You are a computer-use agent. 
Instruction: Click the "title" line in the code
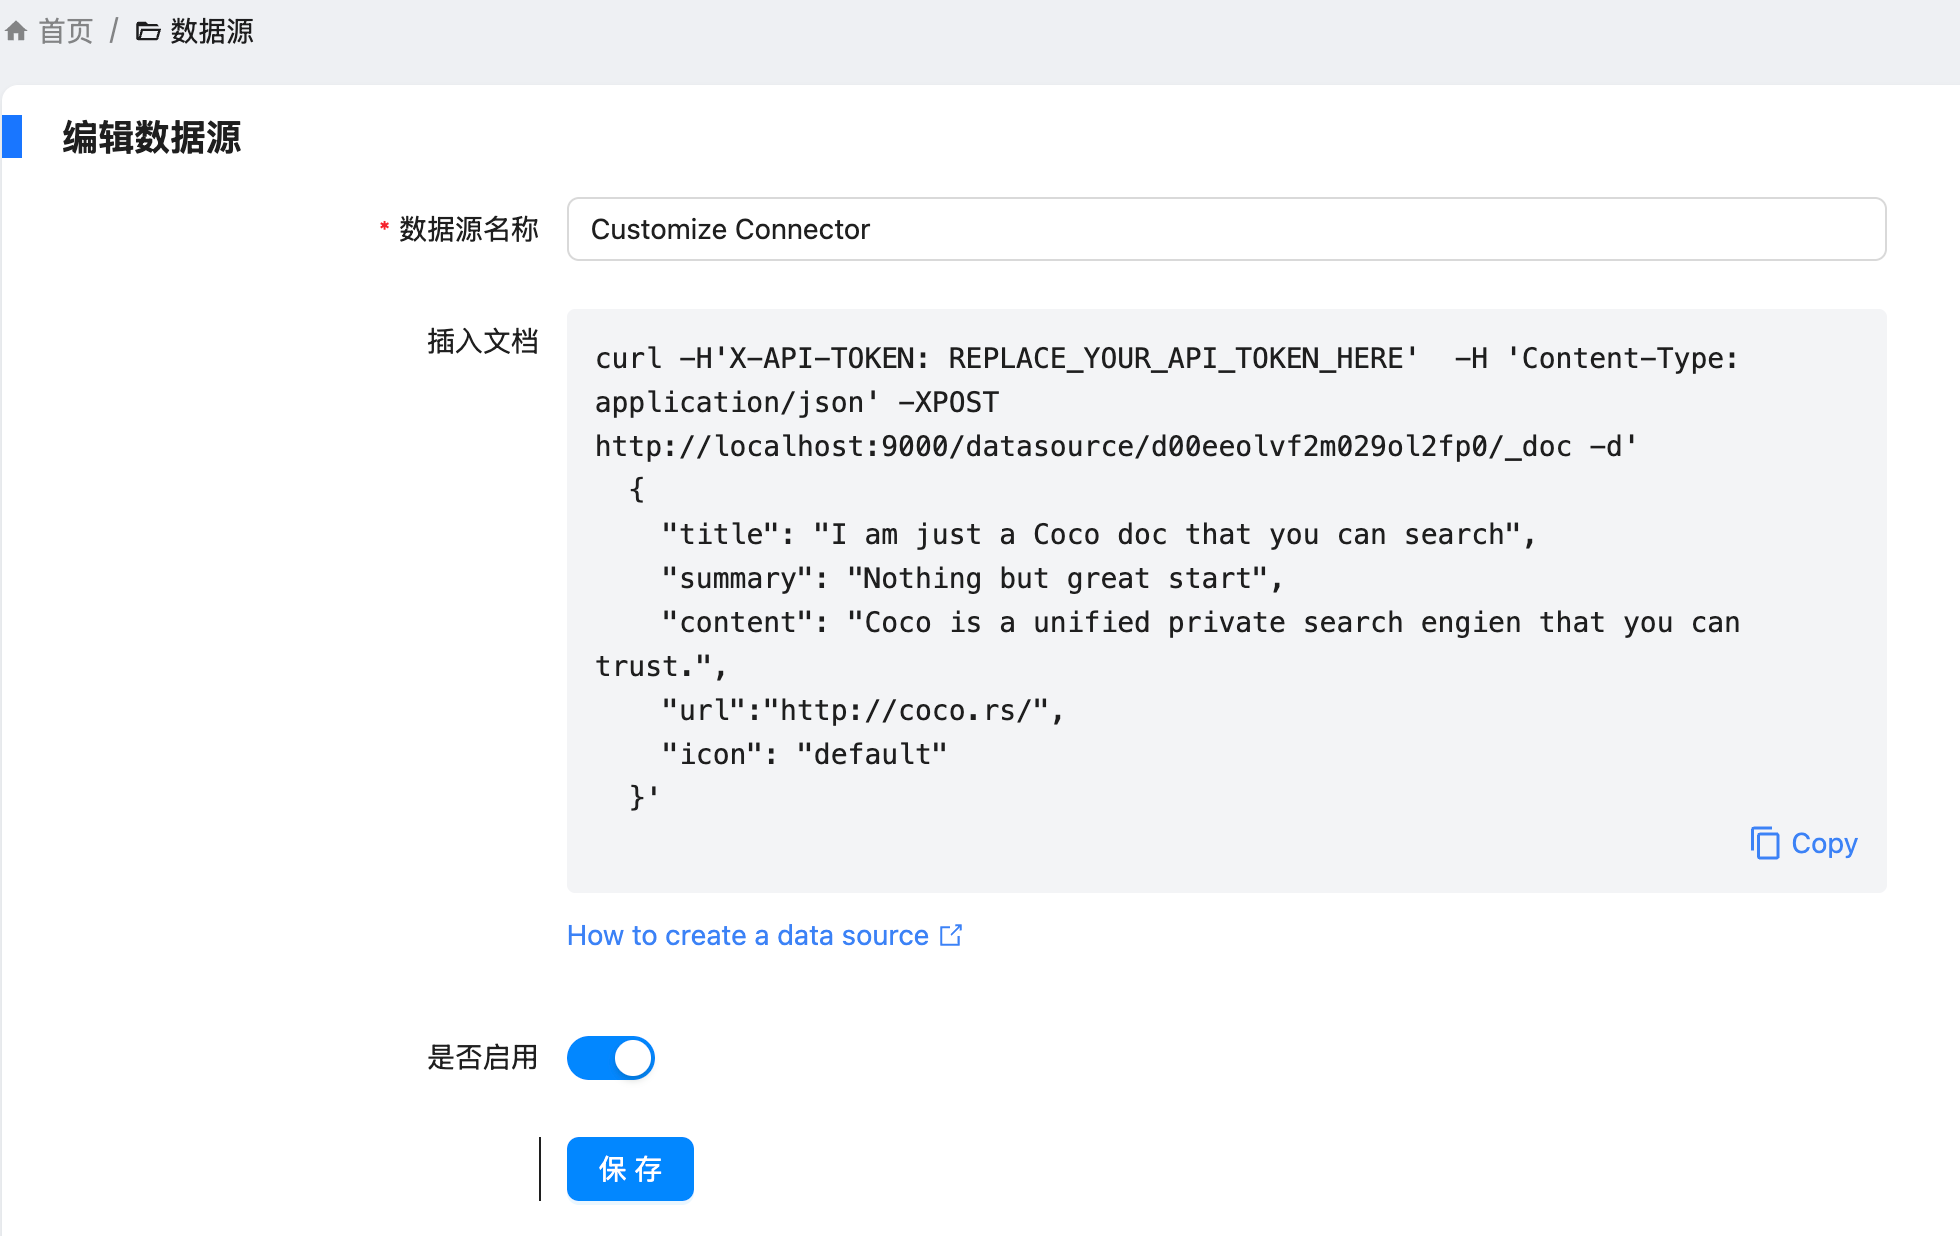(x=1097, y=534)
